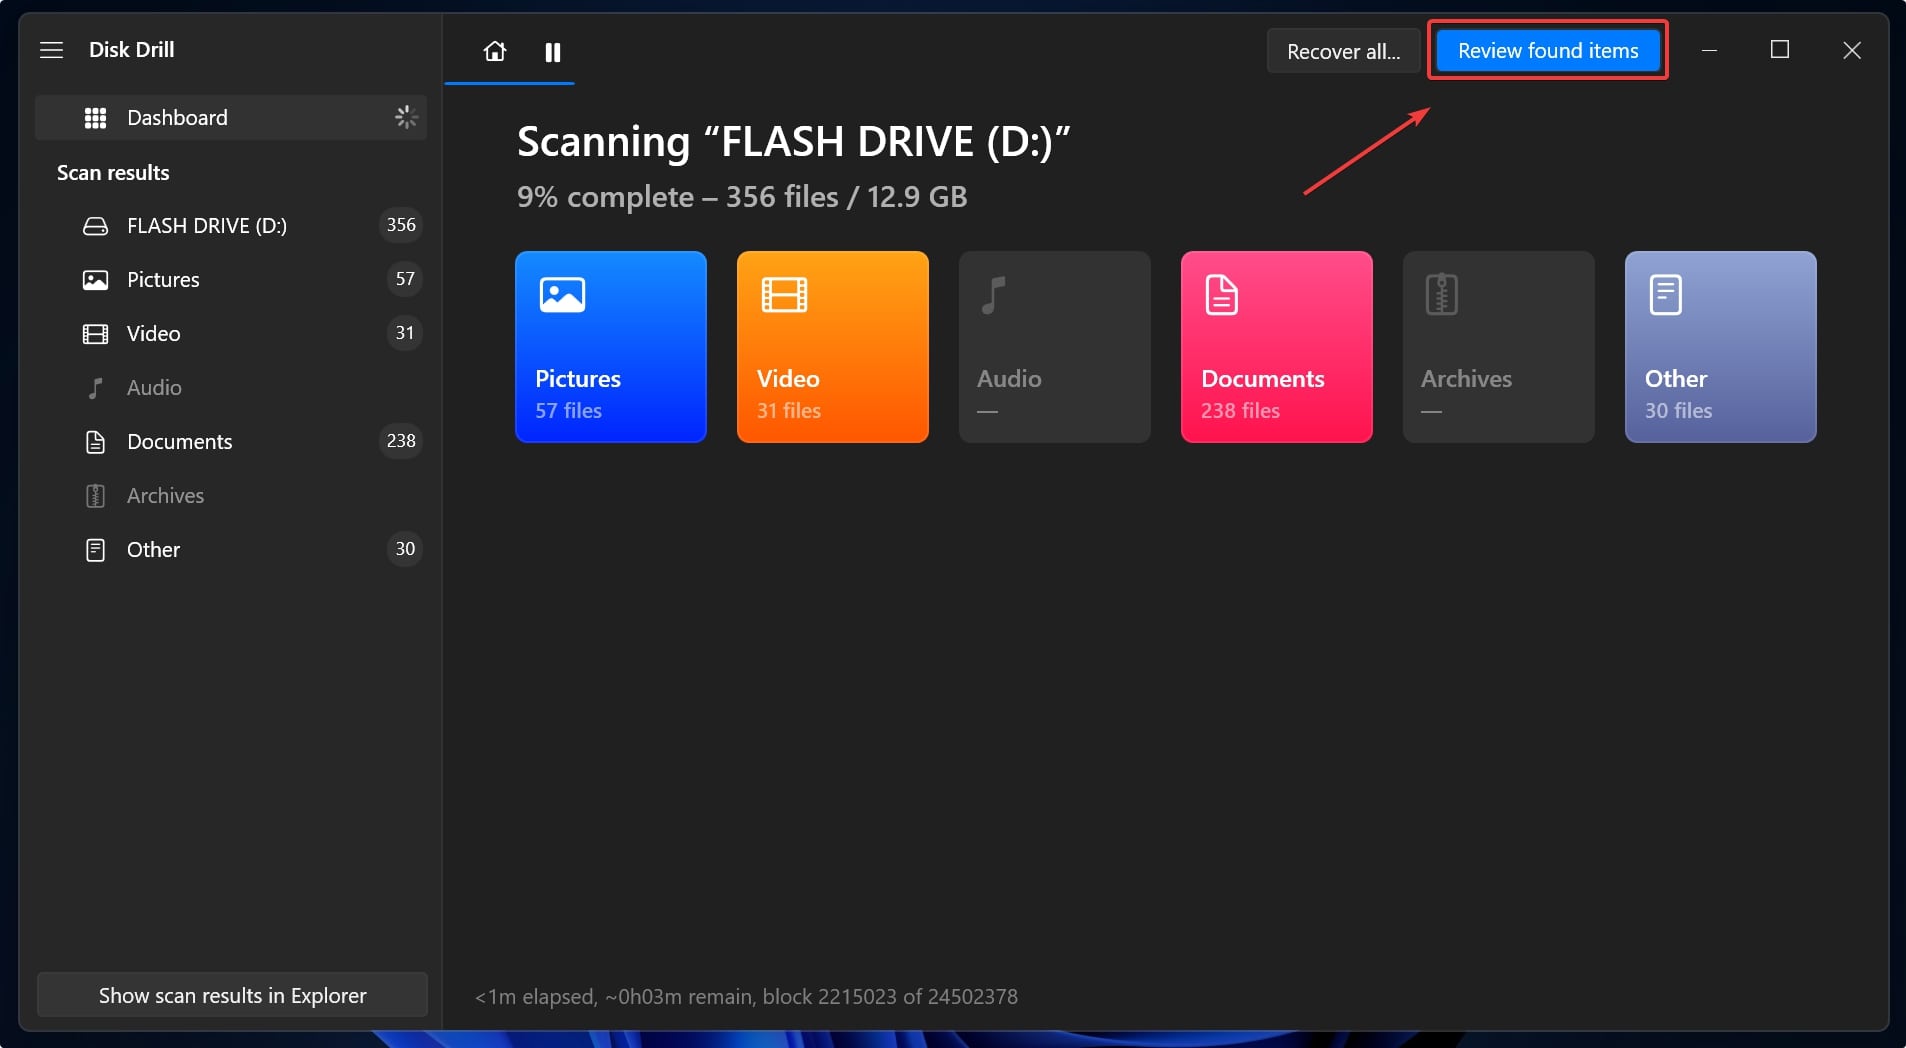This screenshot has height=1048, width=1906.
Task: Open the orange Video 31 files card
Action: 833,347
